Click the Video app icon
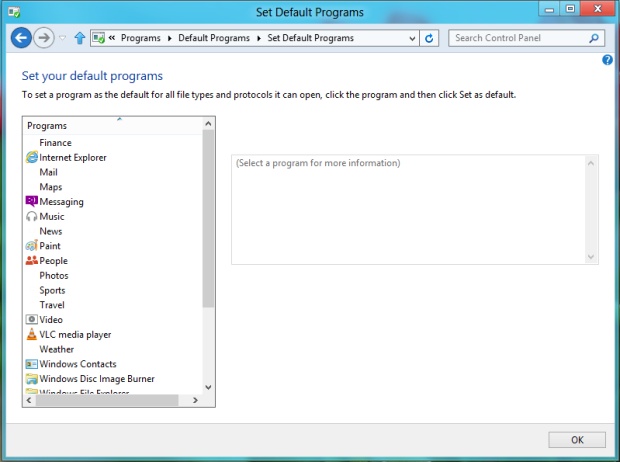Image resolution: width=620 pixels, height=462 pixels. [x=32, y=319]
